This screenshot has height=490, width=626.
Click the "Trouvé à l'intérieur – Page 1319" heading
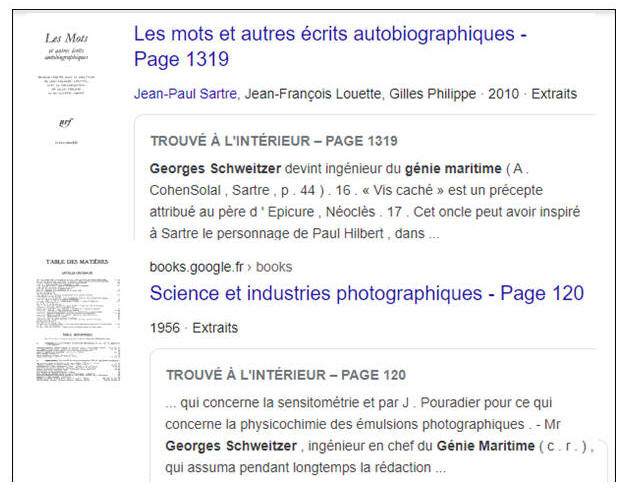click(x=273, y=141)
